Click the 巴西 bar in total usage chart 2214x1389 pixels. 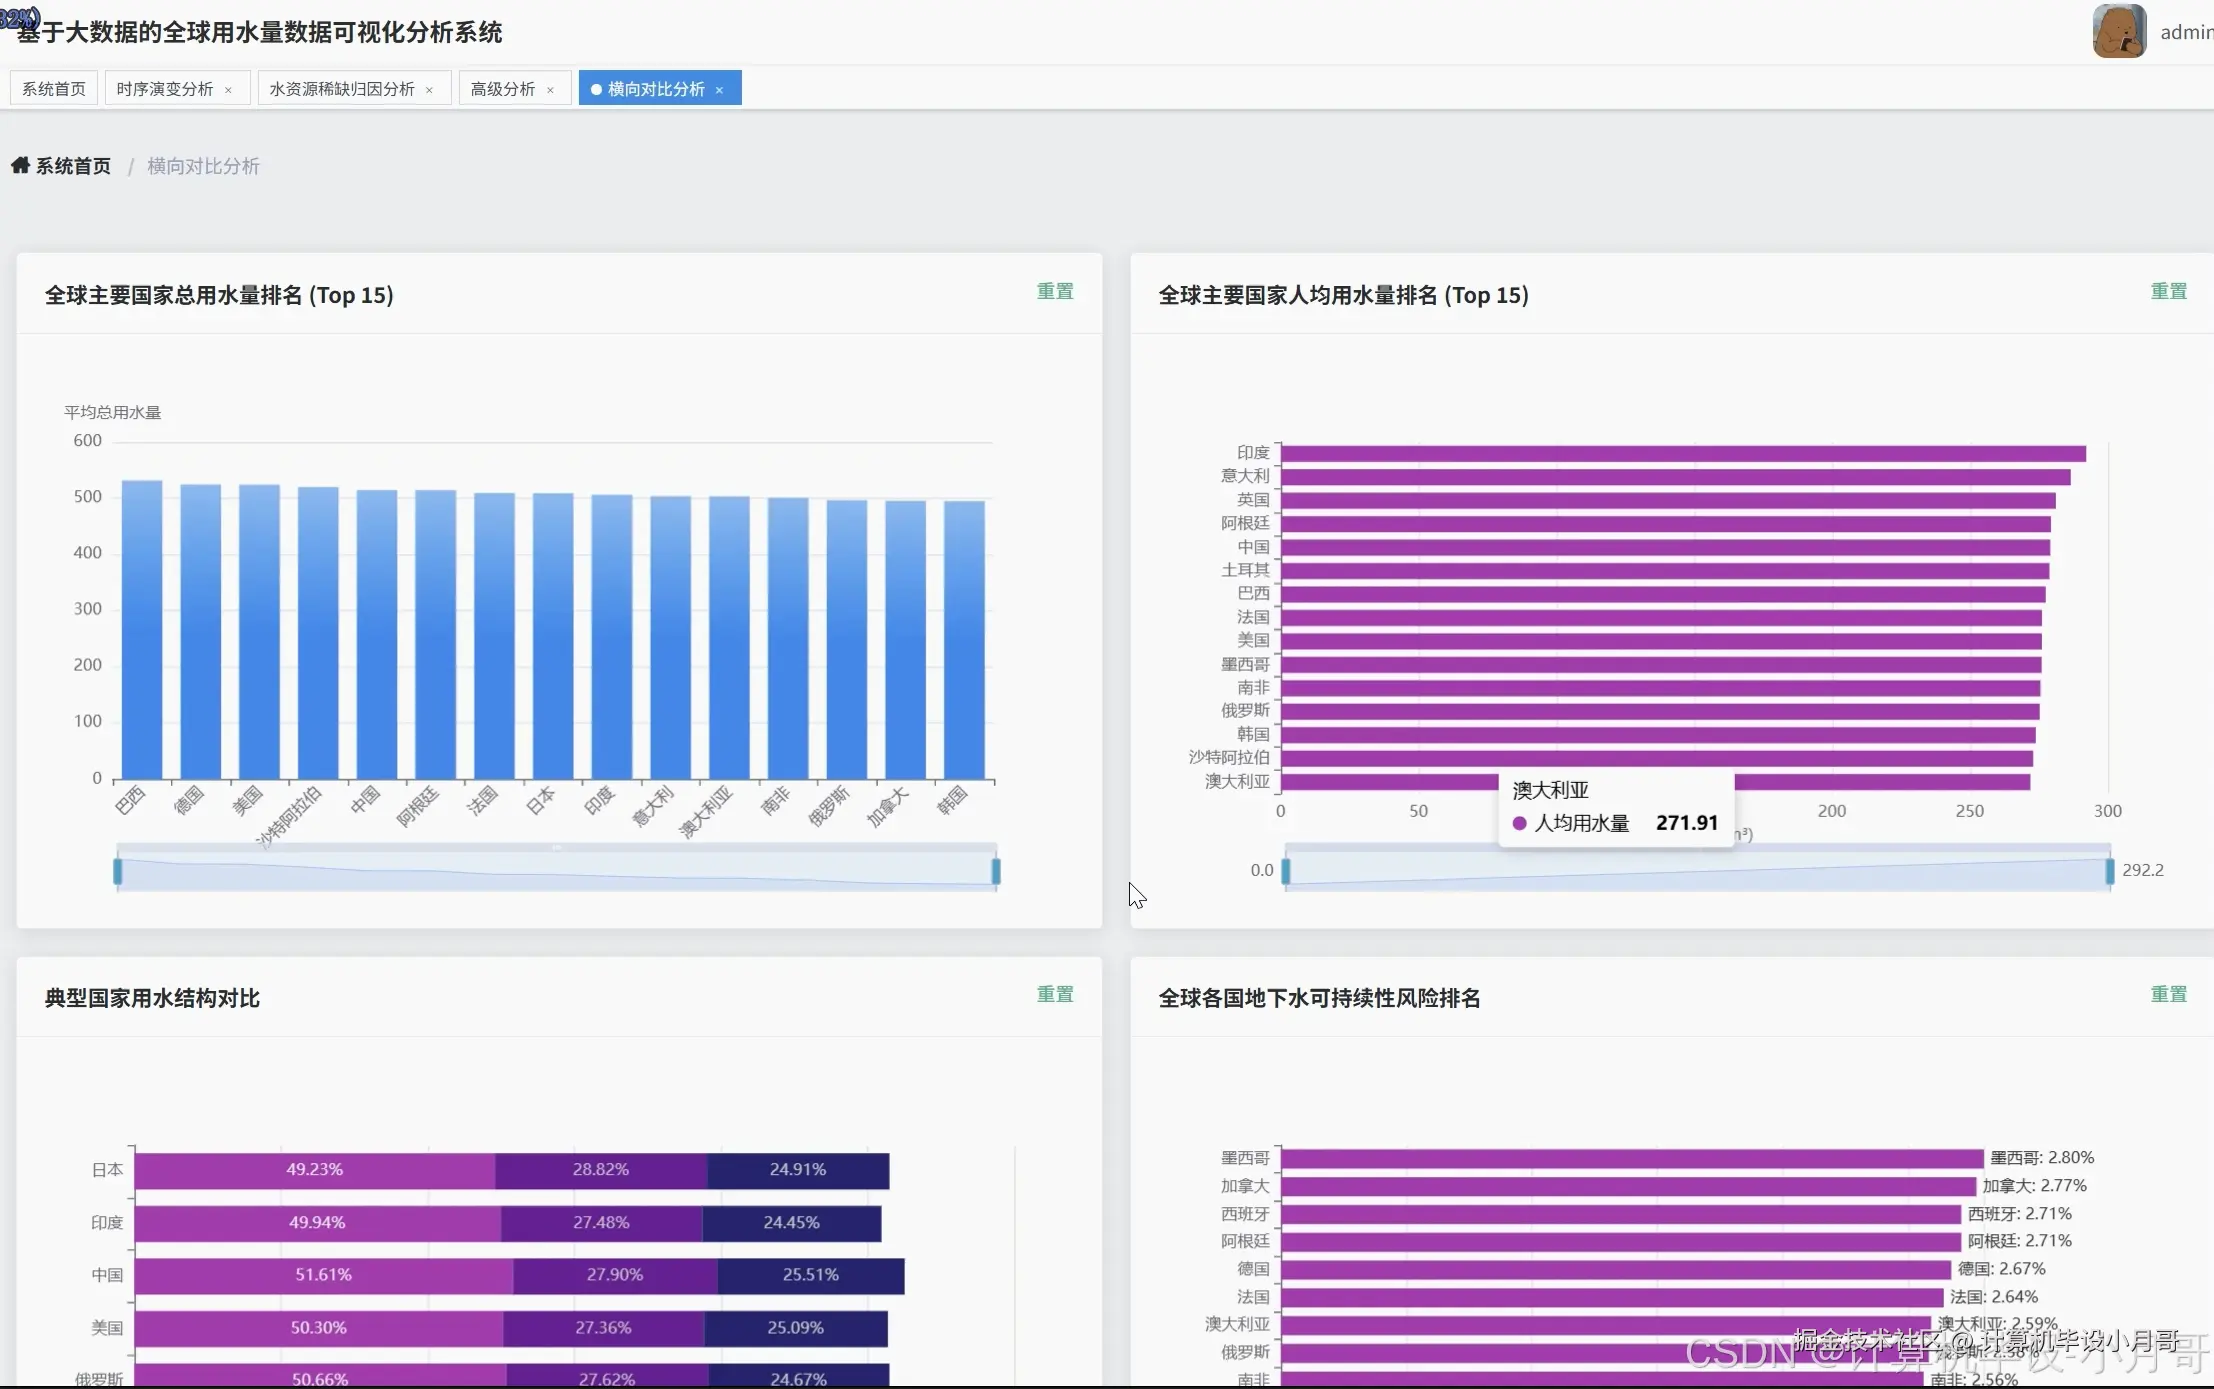click(x=142, y=630)
